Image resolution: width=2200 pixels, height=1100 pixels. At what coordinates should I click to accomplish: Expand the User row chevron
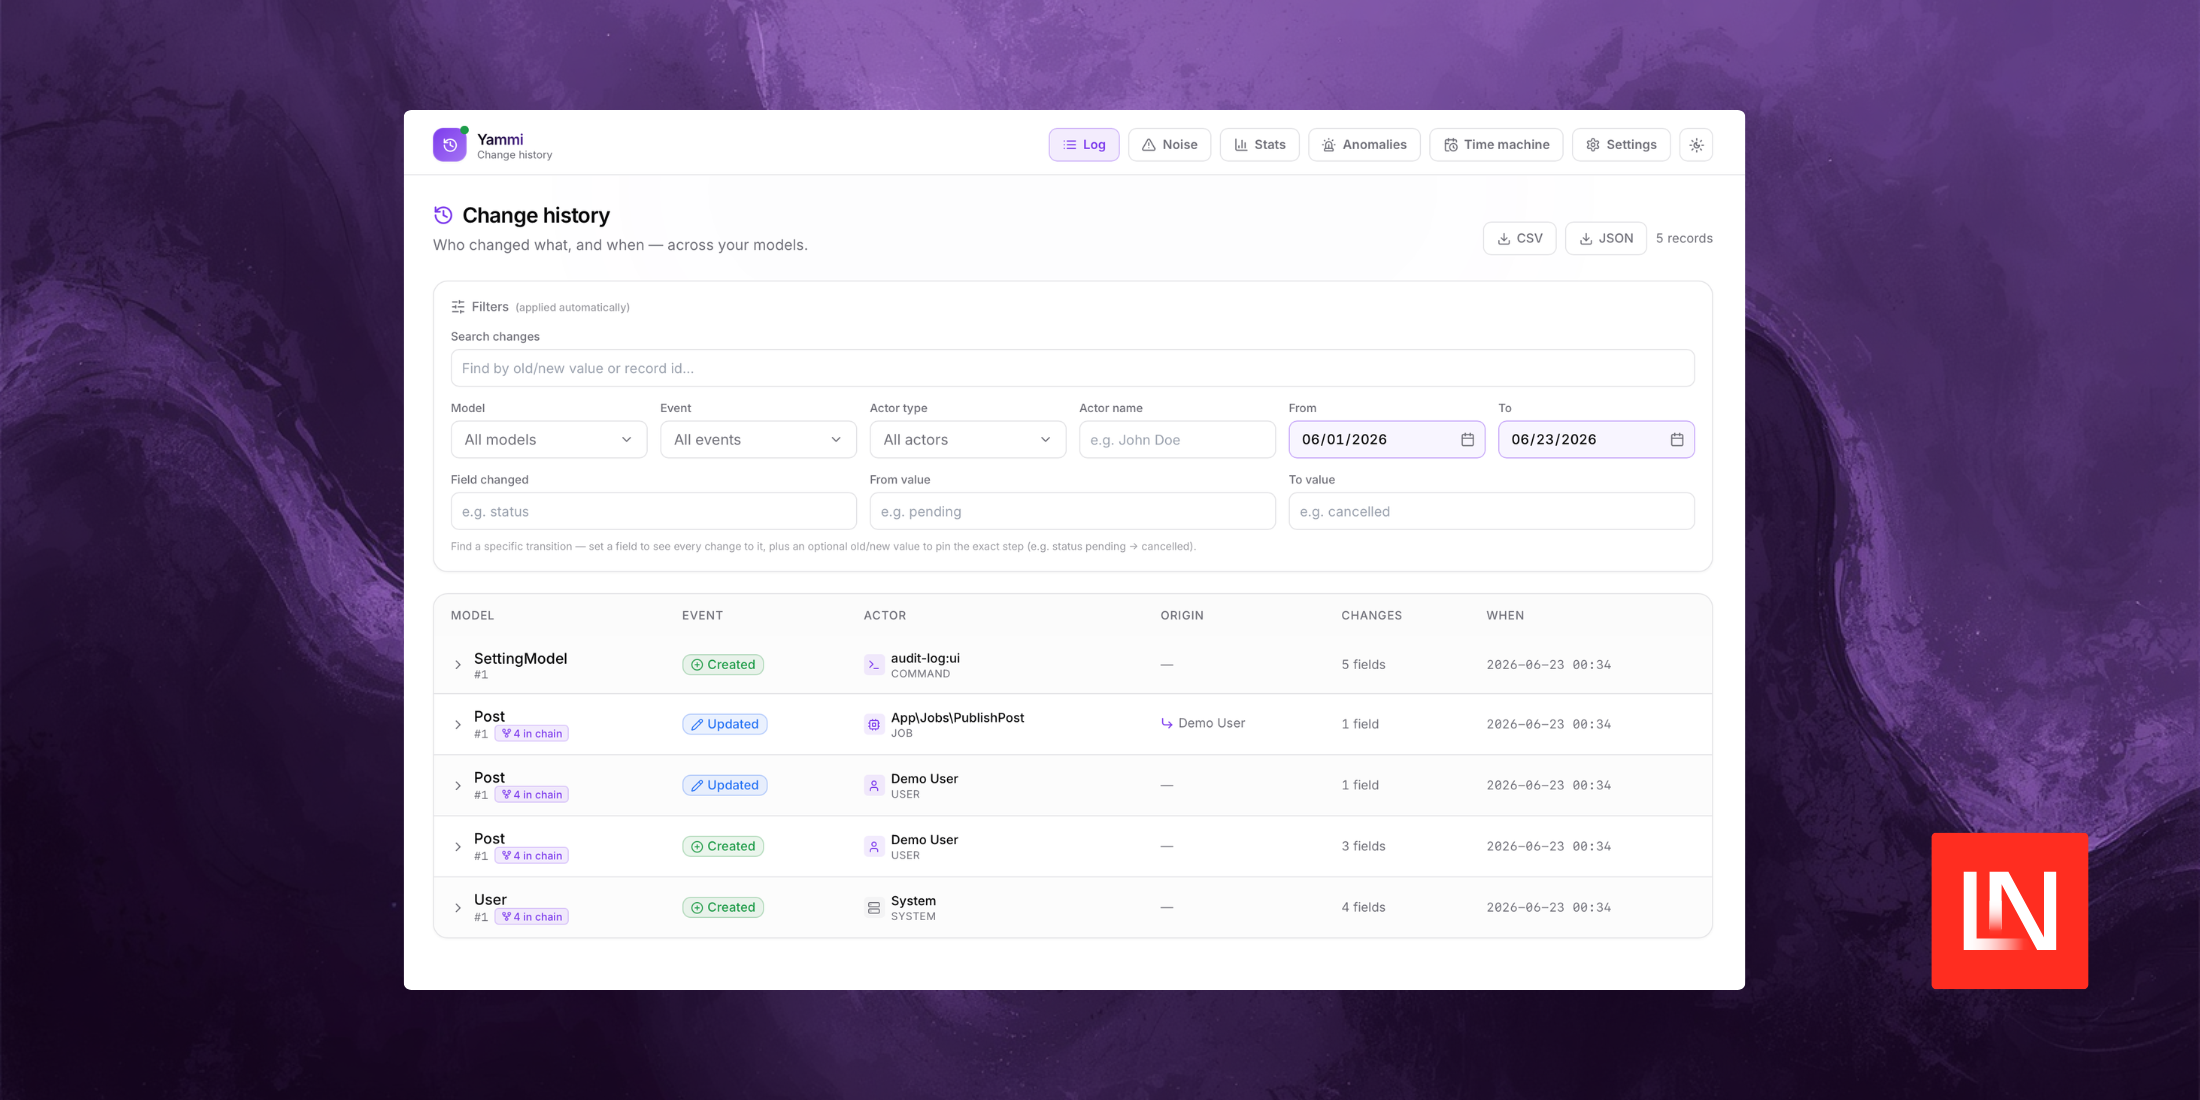(458, 908)
